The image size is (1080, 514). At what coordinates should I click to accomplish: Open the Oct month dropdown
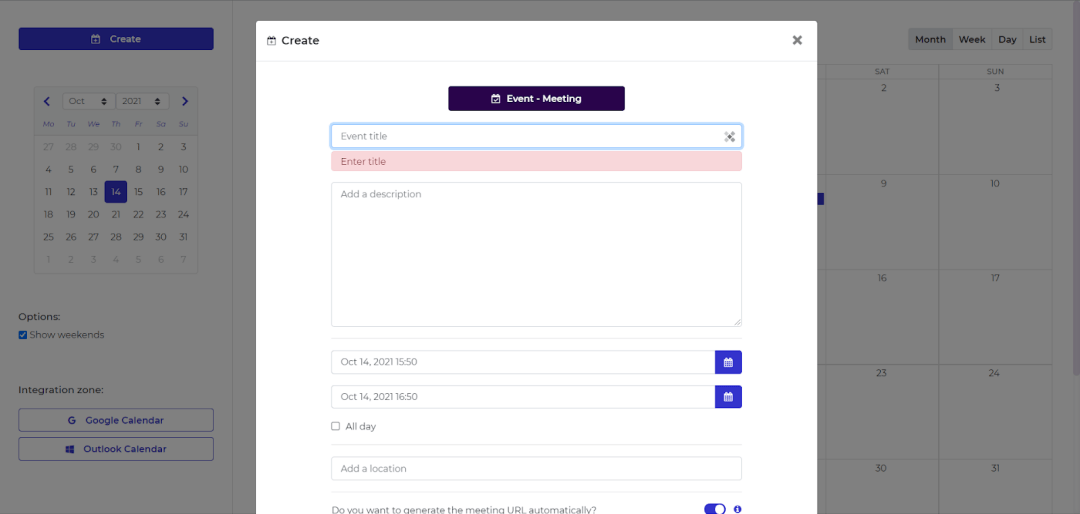pyautogui.click(x=89, y=101)
